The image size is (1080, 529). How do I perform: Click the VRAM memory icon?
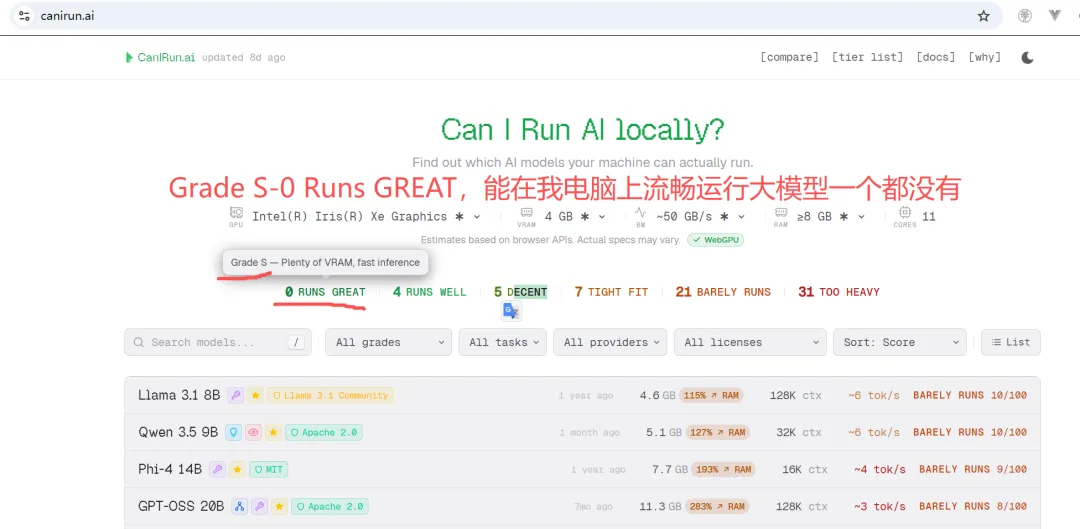pyautogui.click(x=526, y=212)
